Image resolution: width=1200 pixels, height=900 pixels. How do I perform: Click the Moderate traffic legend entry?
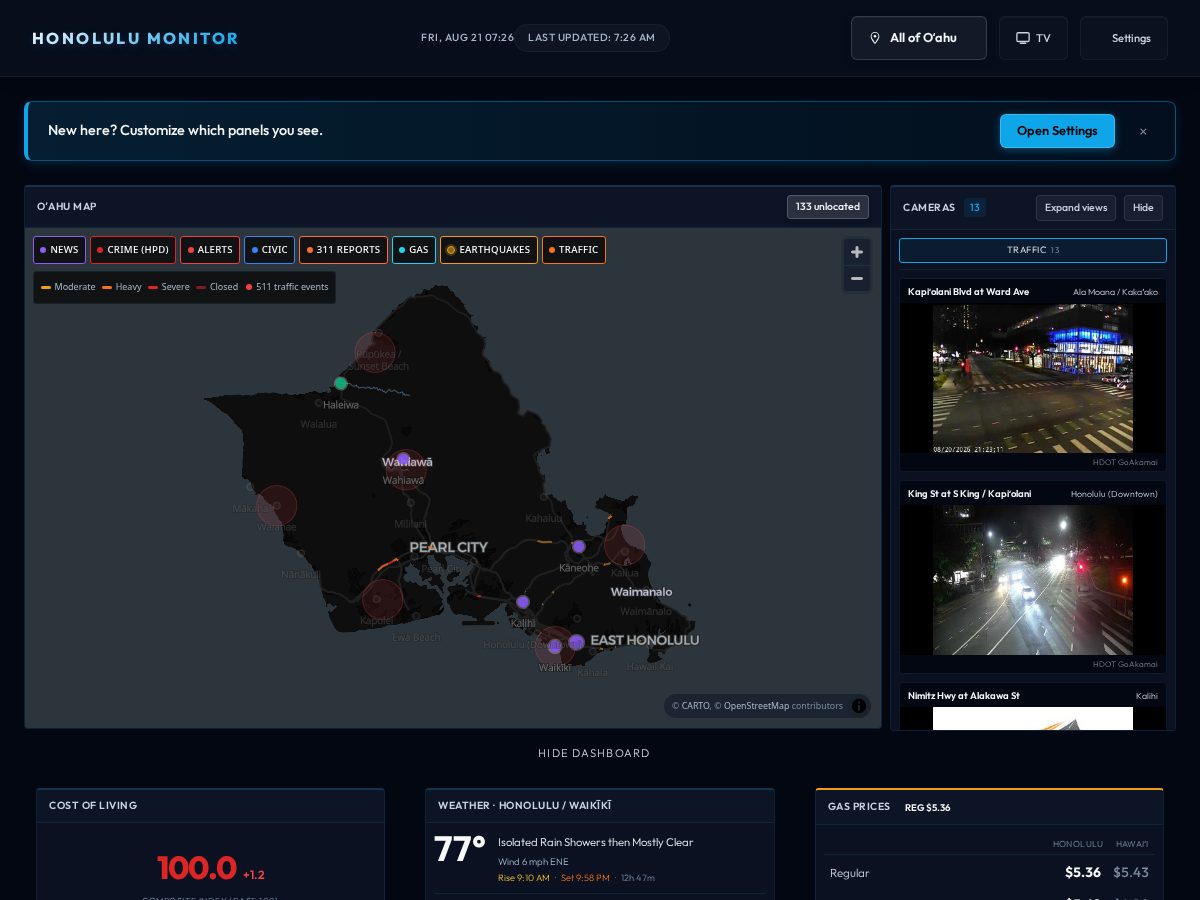coord(68,287)
